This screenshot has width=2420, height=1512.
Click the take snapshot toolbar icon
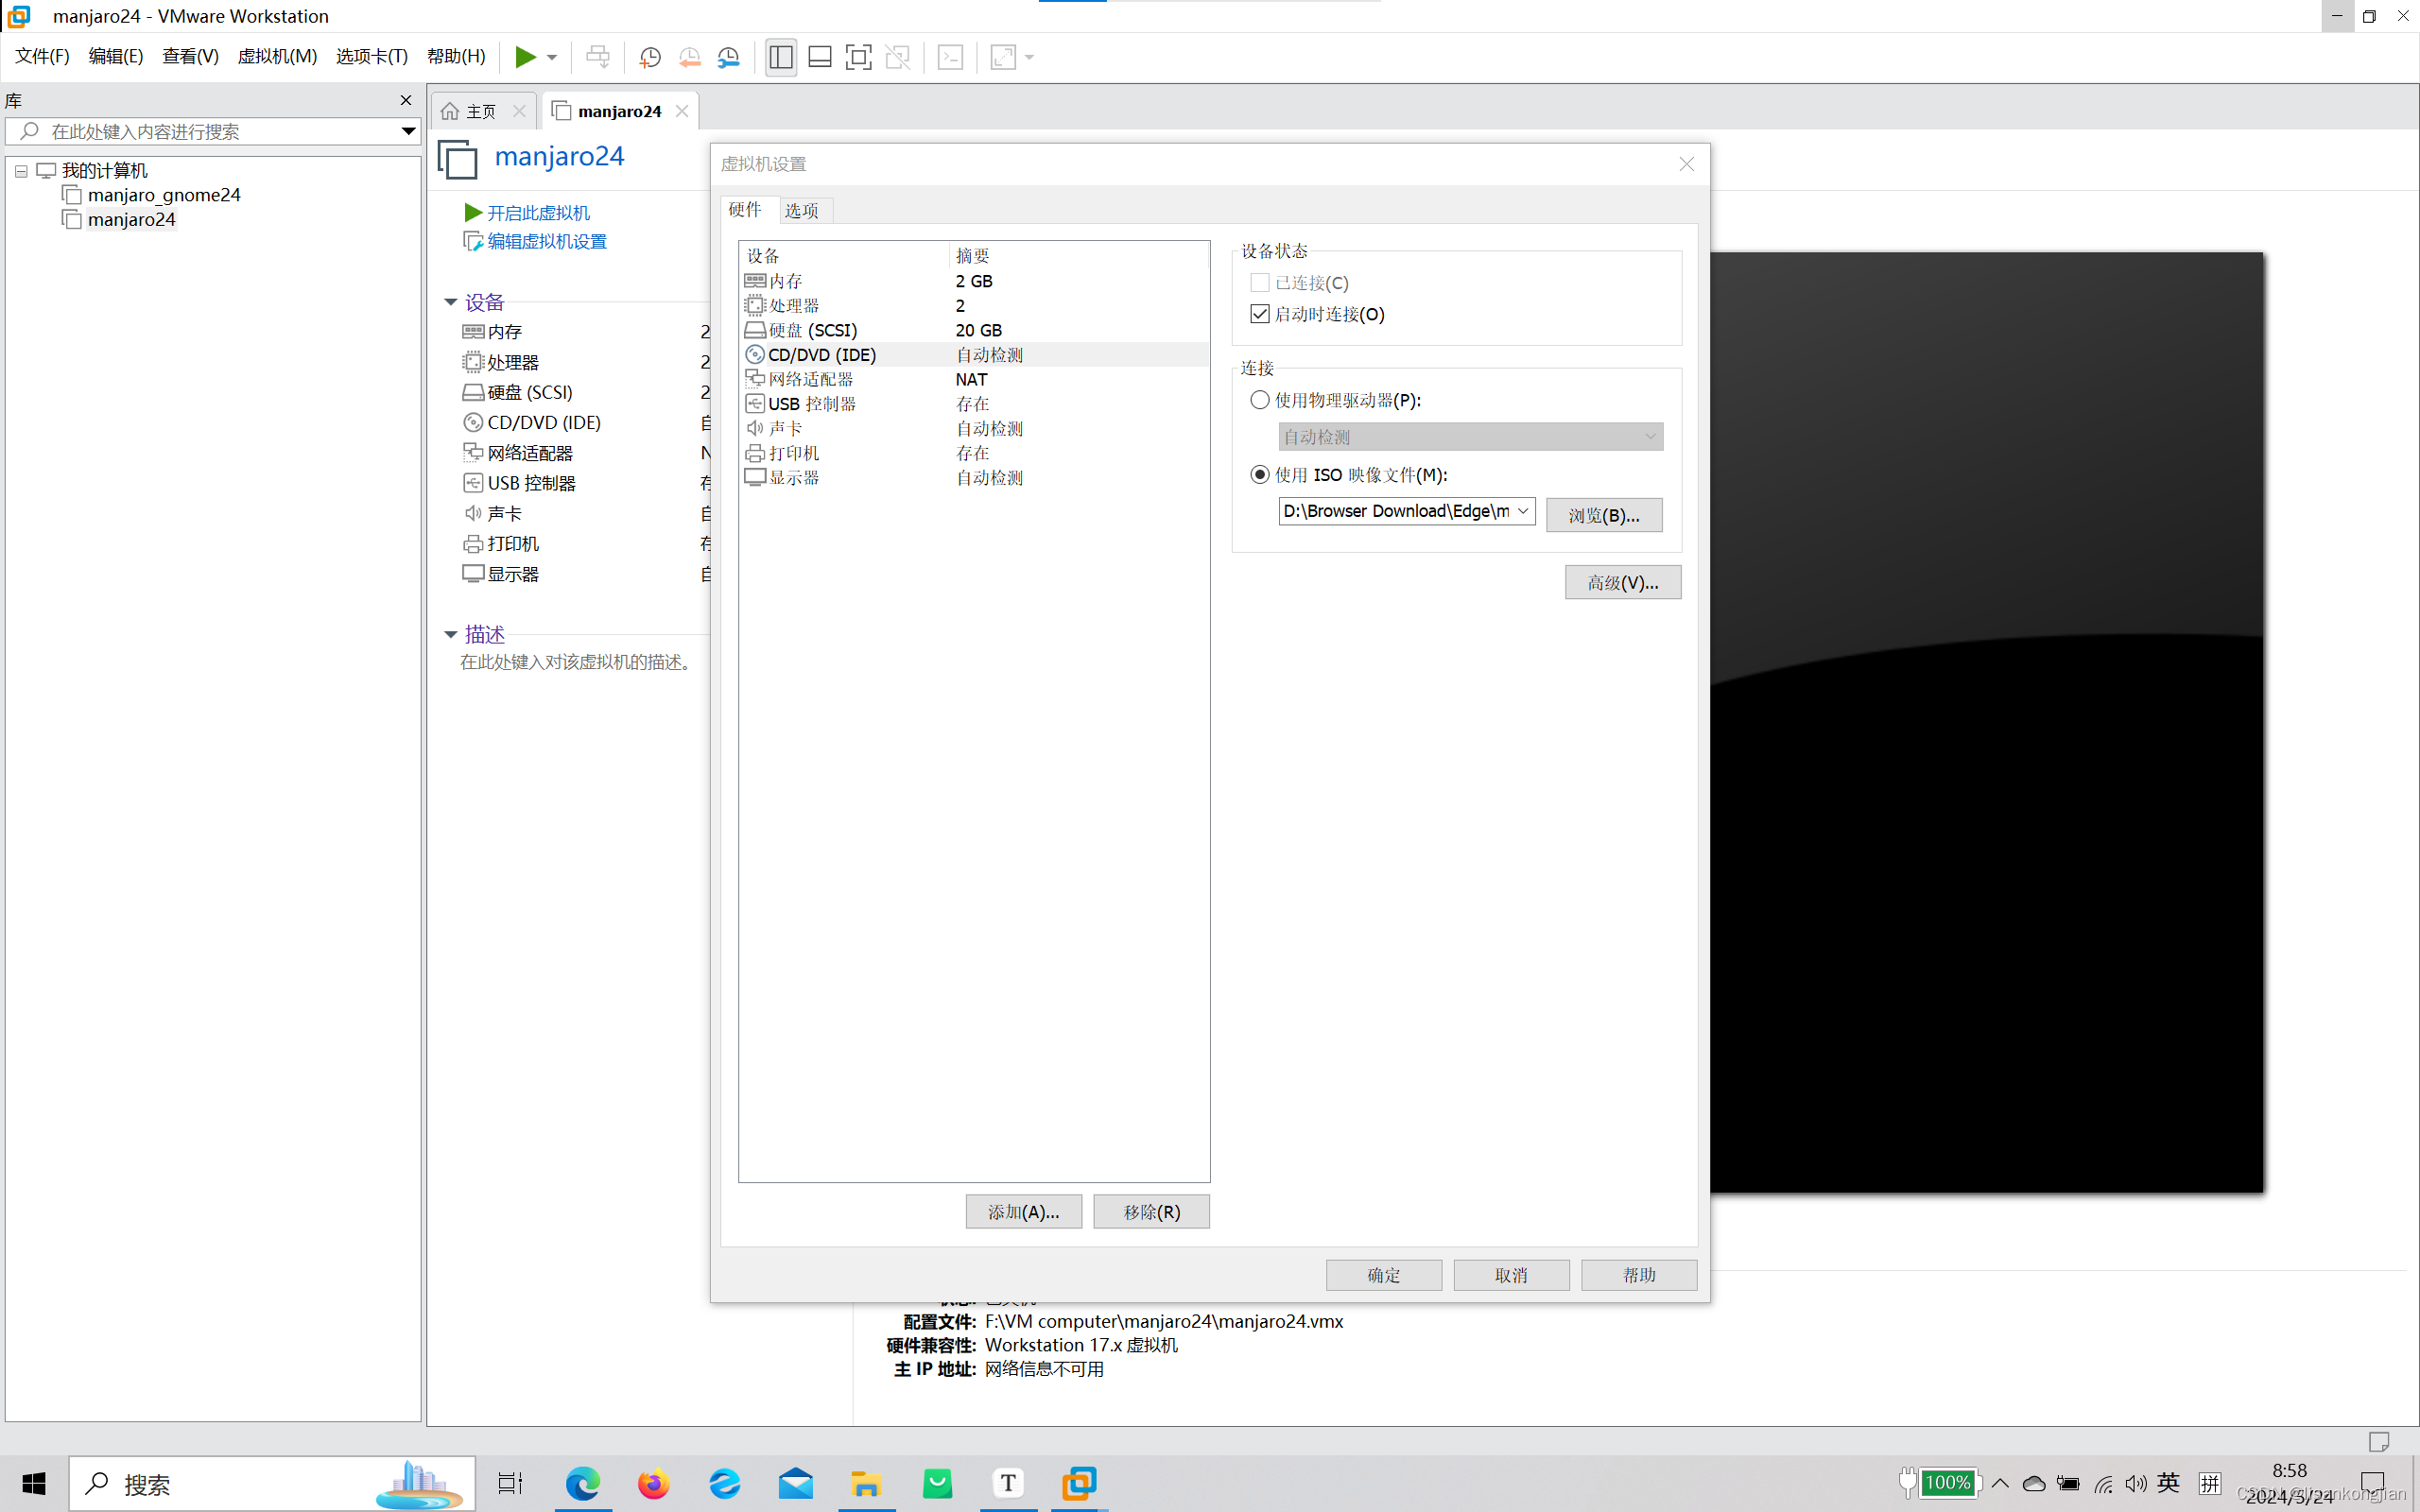[650, 57]
